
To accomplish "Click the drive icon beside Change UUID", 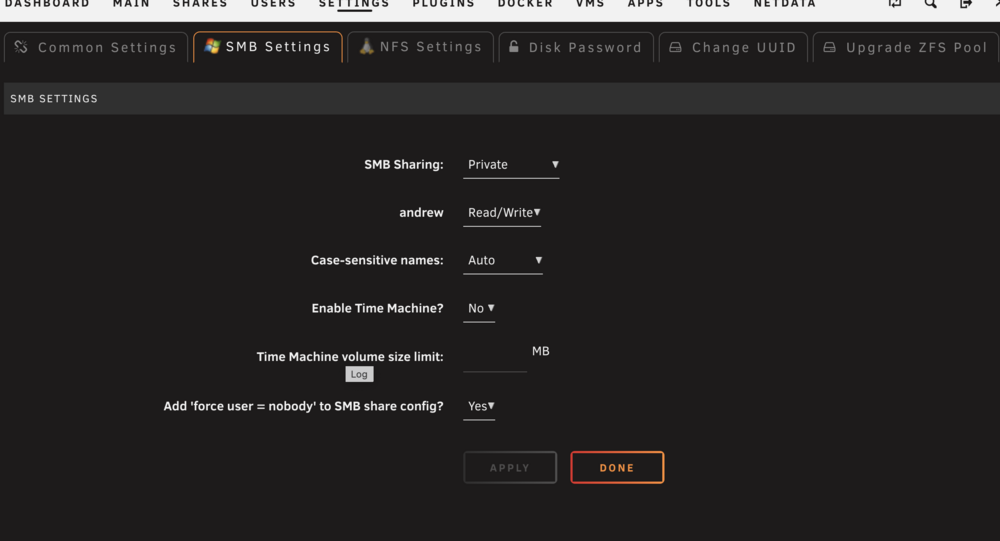I will 675,47.
